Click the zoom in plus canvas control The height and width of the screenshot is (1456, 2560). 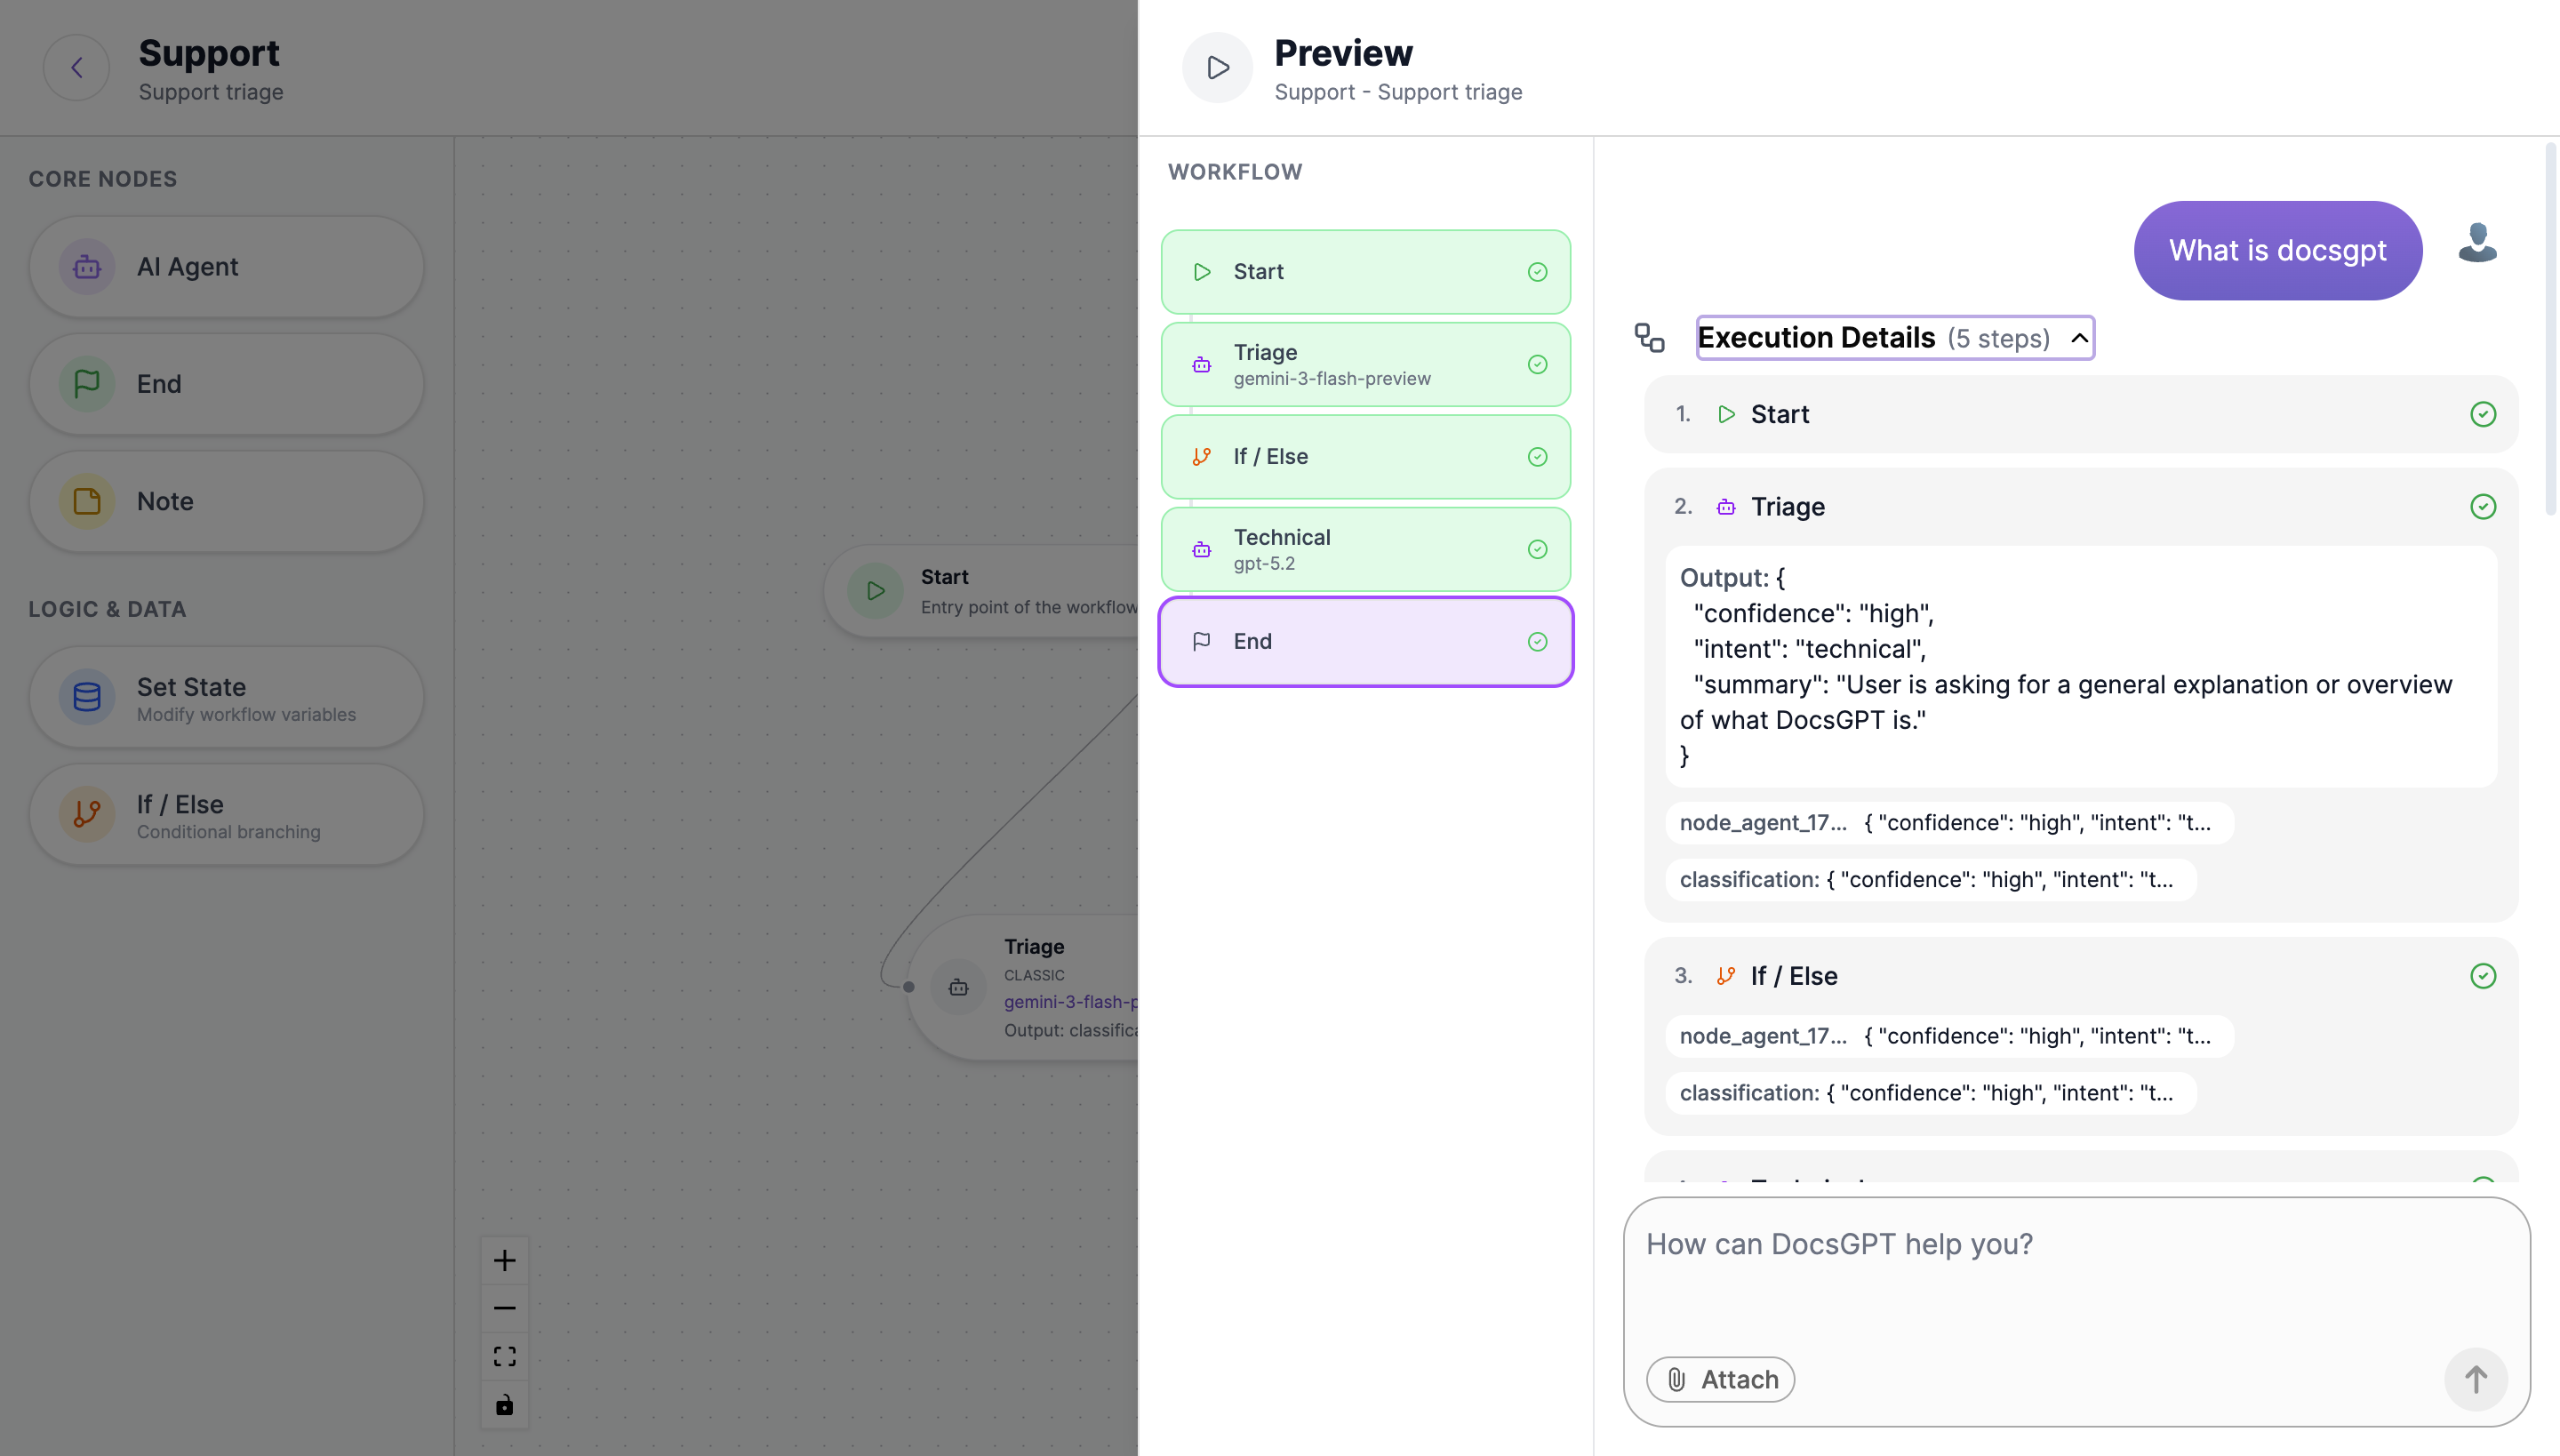coord(504,1260)
